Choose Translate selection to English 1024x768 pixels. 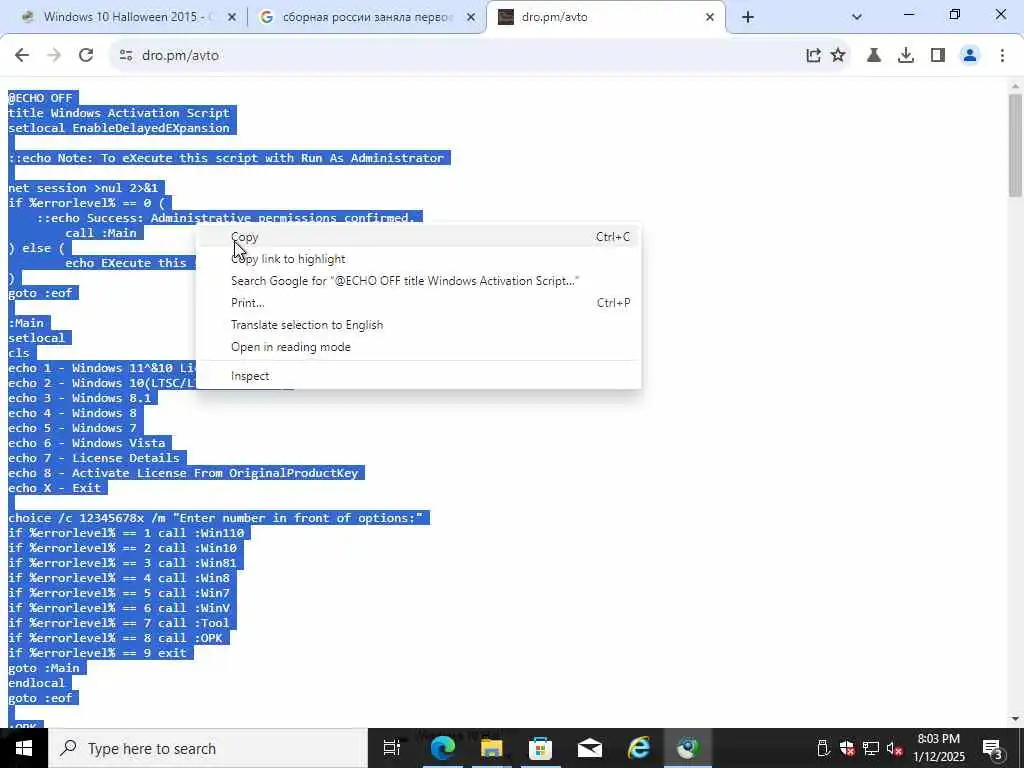418,325
